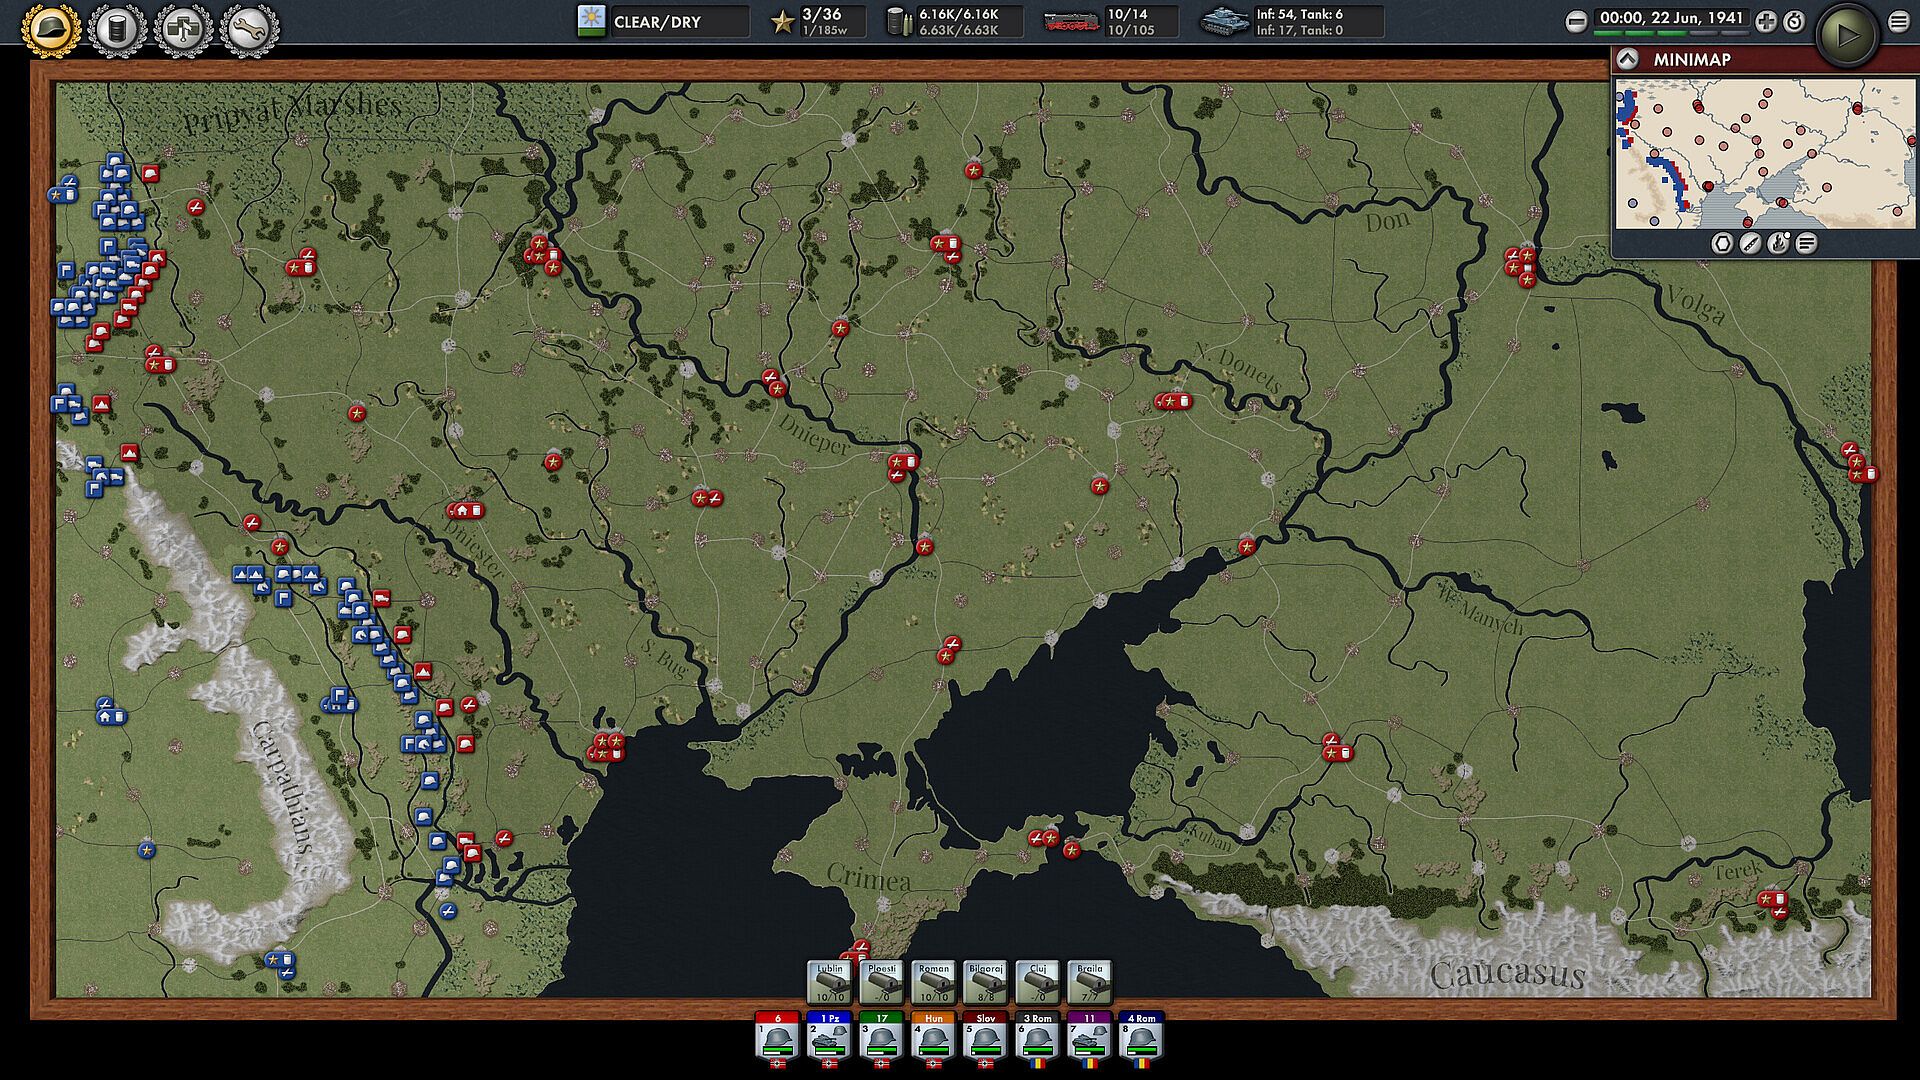Click the 10/14 rail capacity readout

click(x=1127, y=14)
